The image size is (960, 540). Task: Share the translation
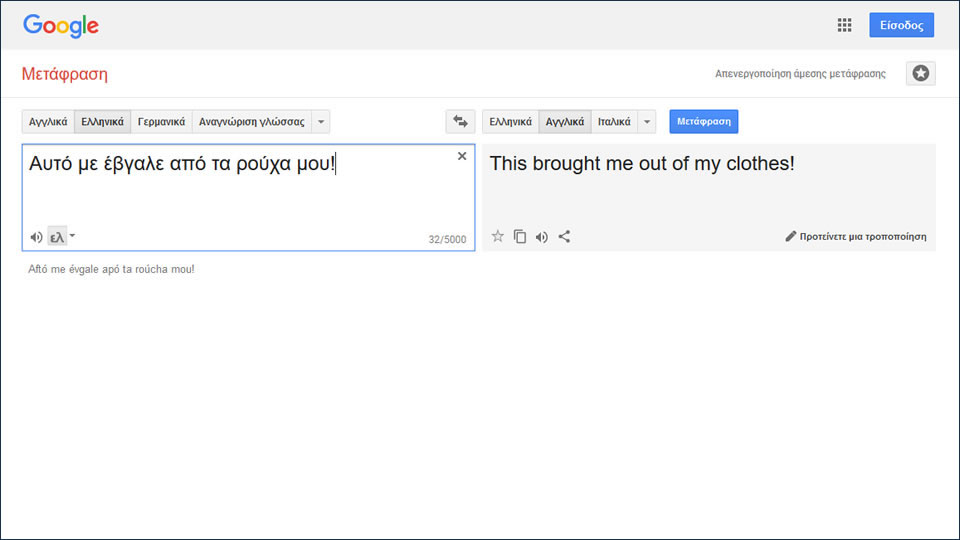(x=564, y=236)
